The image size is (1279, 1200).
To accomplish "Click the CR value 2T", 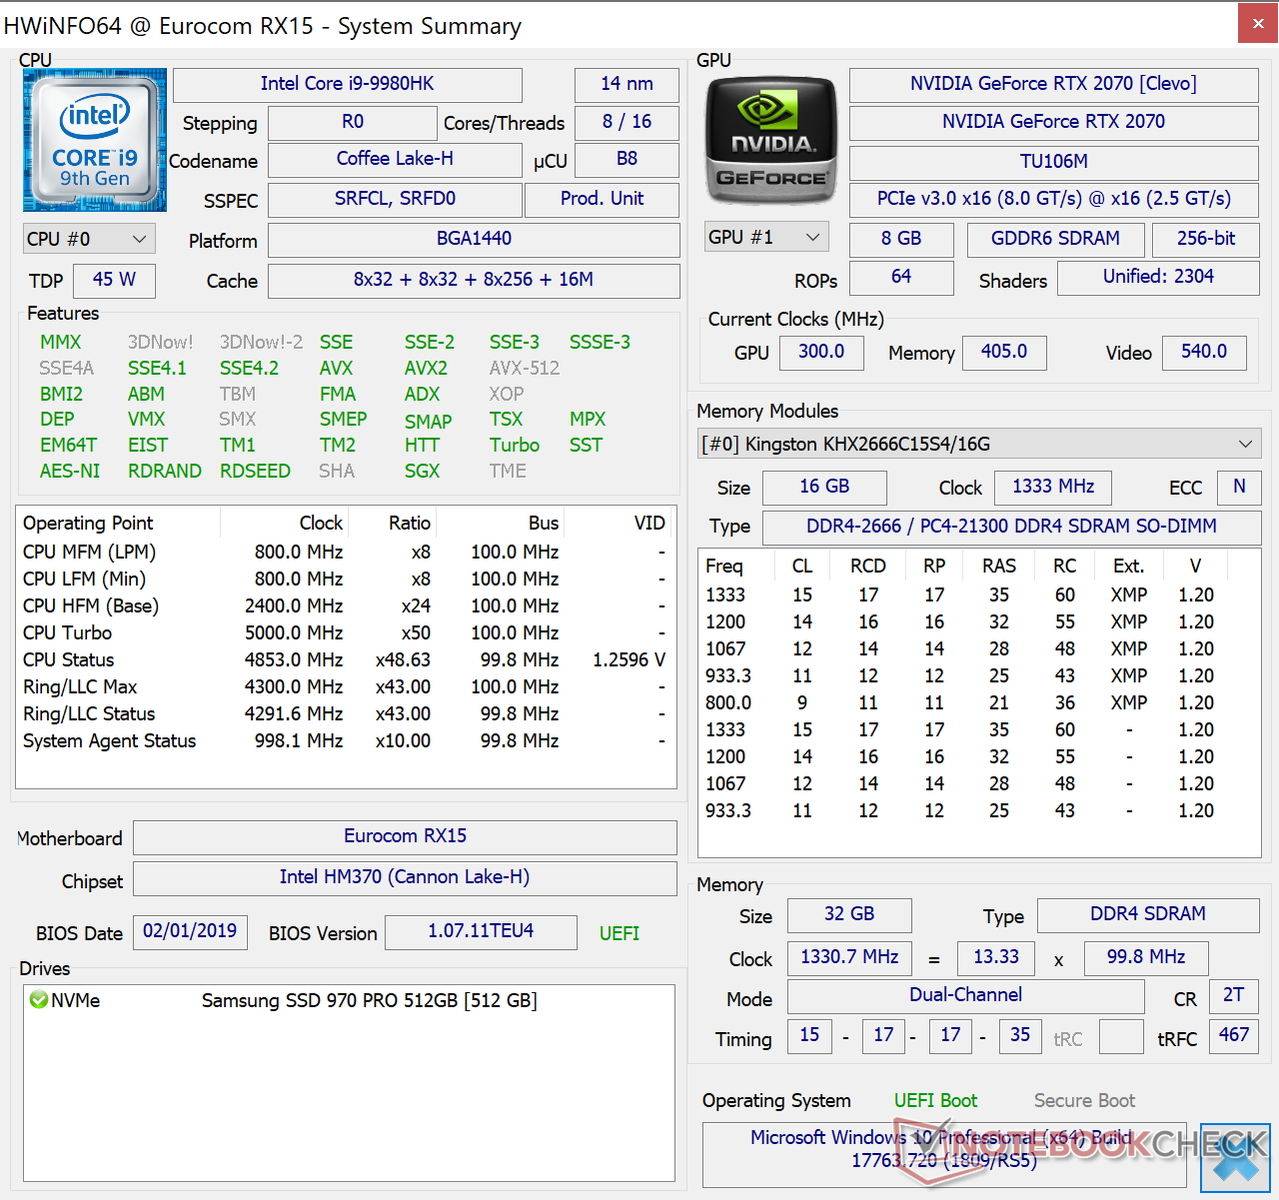I will tap(1234, 996).
